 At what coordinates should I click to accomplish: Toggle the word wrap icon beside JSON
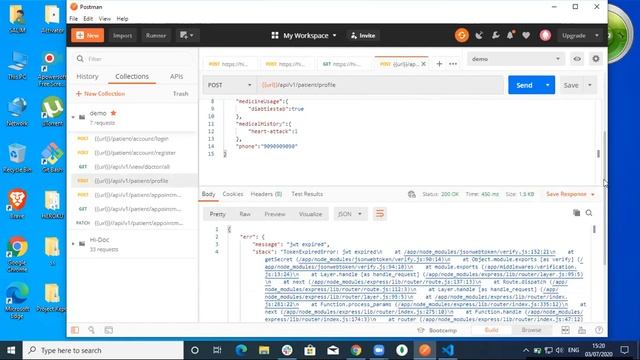[x=380, y=214]
